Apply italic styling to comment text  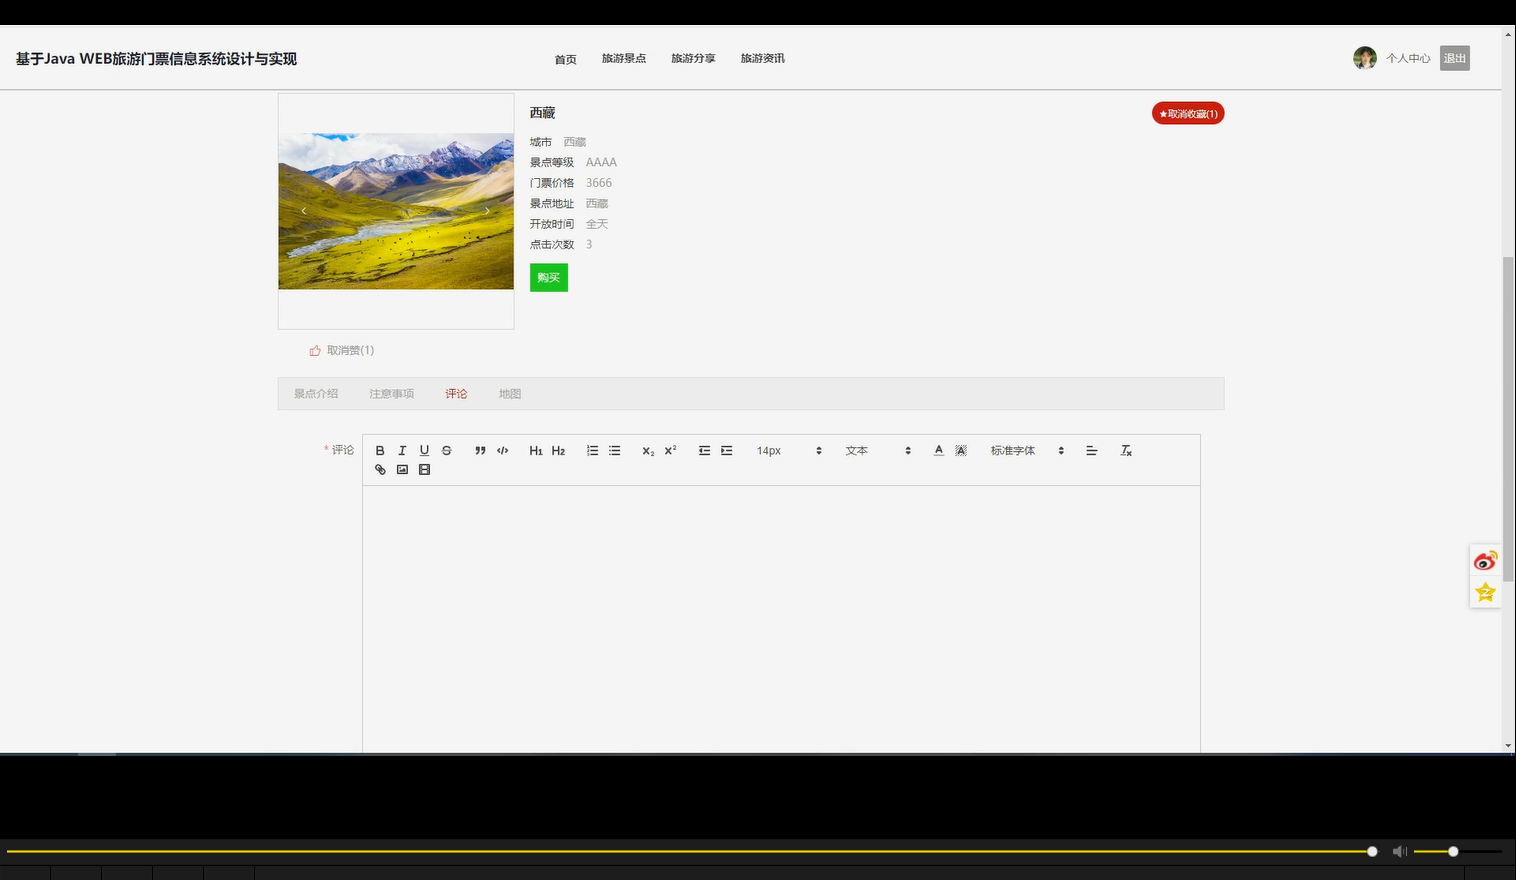tap(402, 450)
